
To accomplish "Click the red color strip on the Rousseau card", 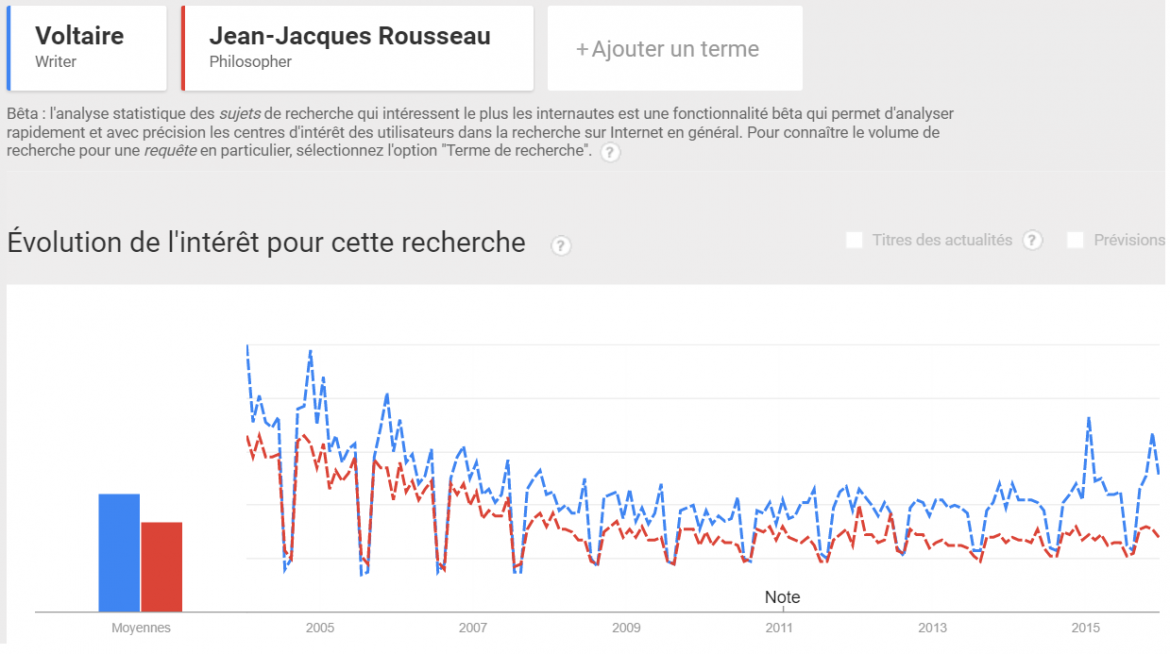I will [x=184, y=47].
